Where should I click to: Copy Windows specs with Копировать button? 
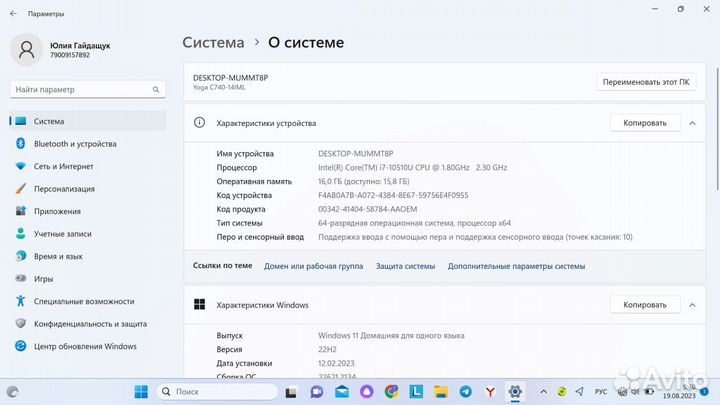pyautogui.click(x=645, y=305)
